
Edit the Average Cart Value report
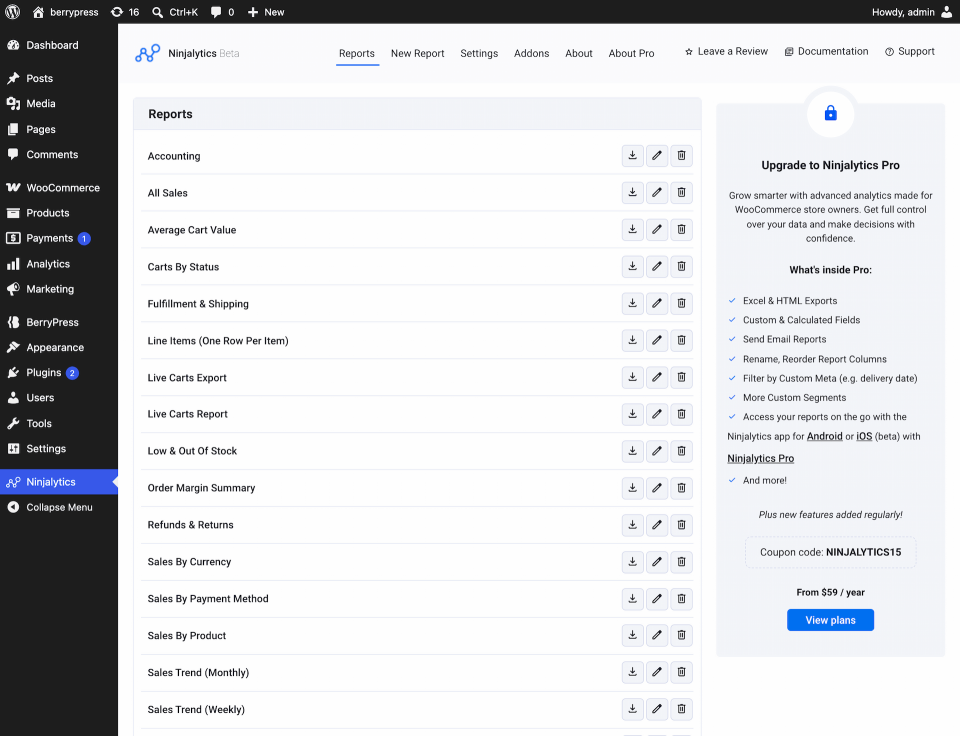point(657,230)
